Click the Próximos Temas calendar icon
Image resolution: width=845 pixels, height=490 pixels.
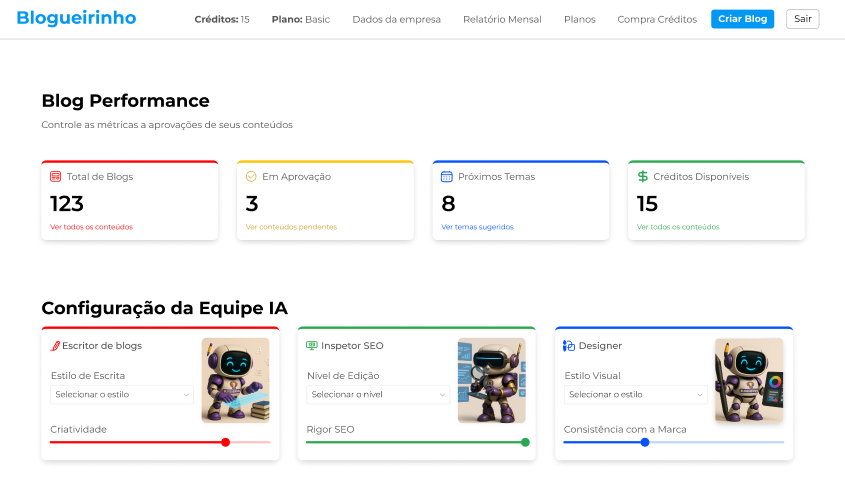pos(447,176)
